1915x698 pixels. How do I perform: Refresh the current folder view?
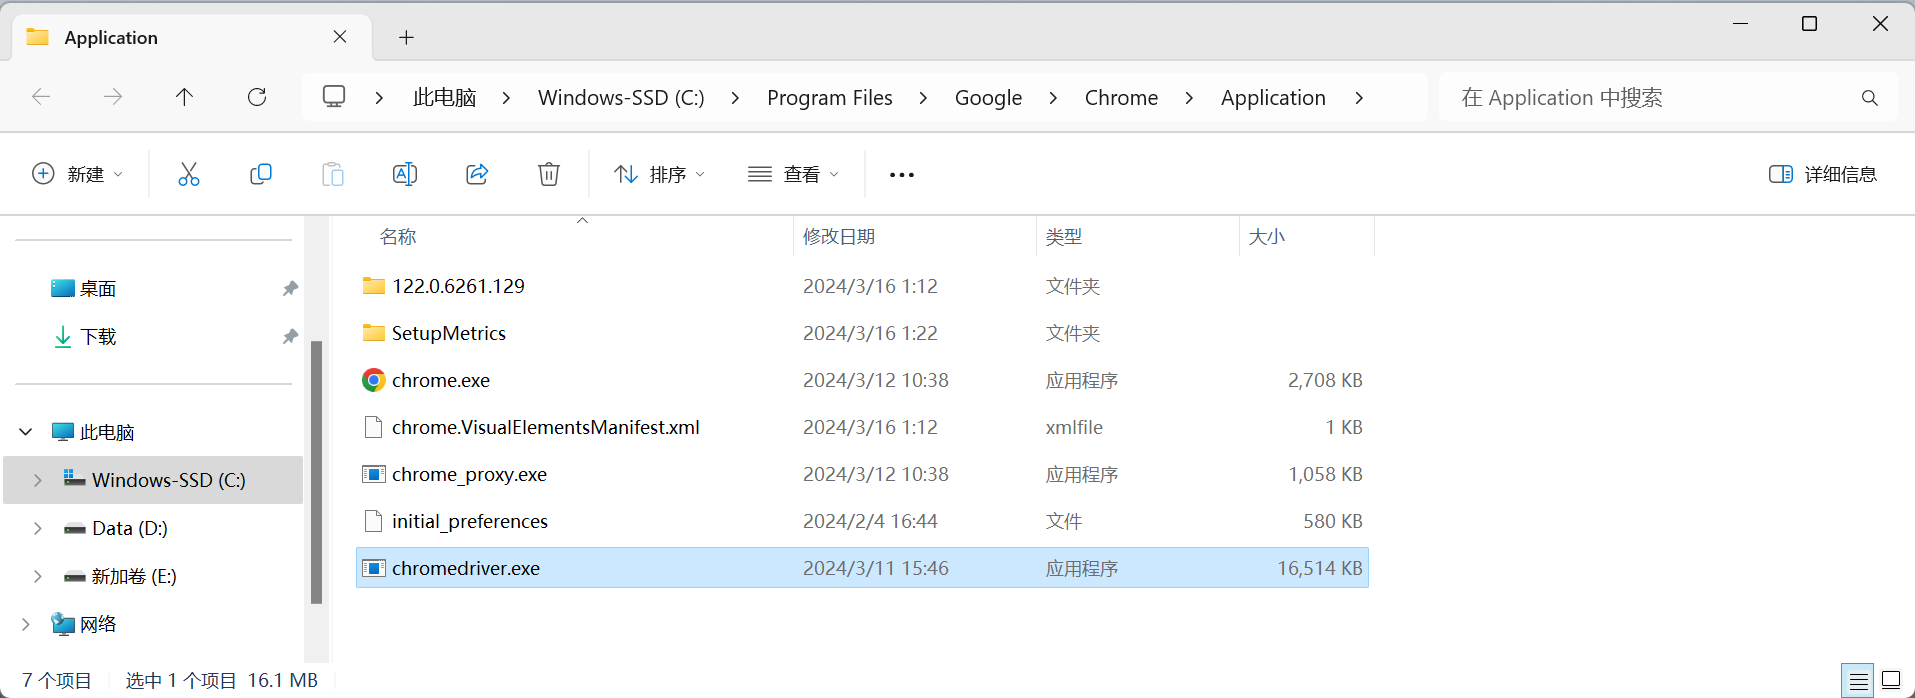(257, 97)
